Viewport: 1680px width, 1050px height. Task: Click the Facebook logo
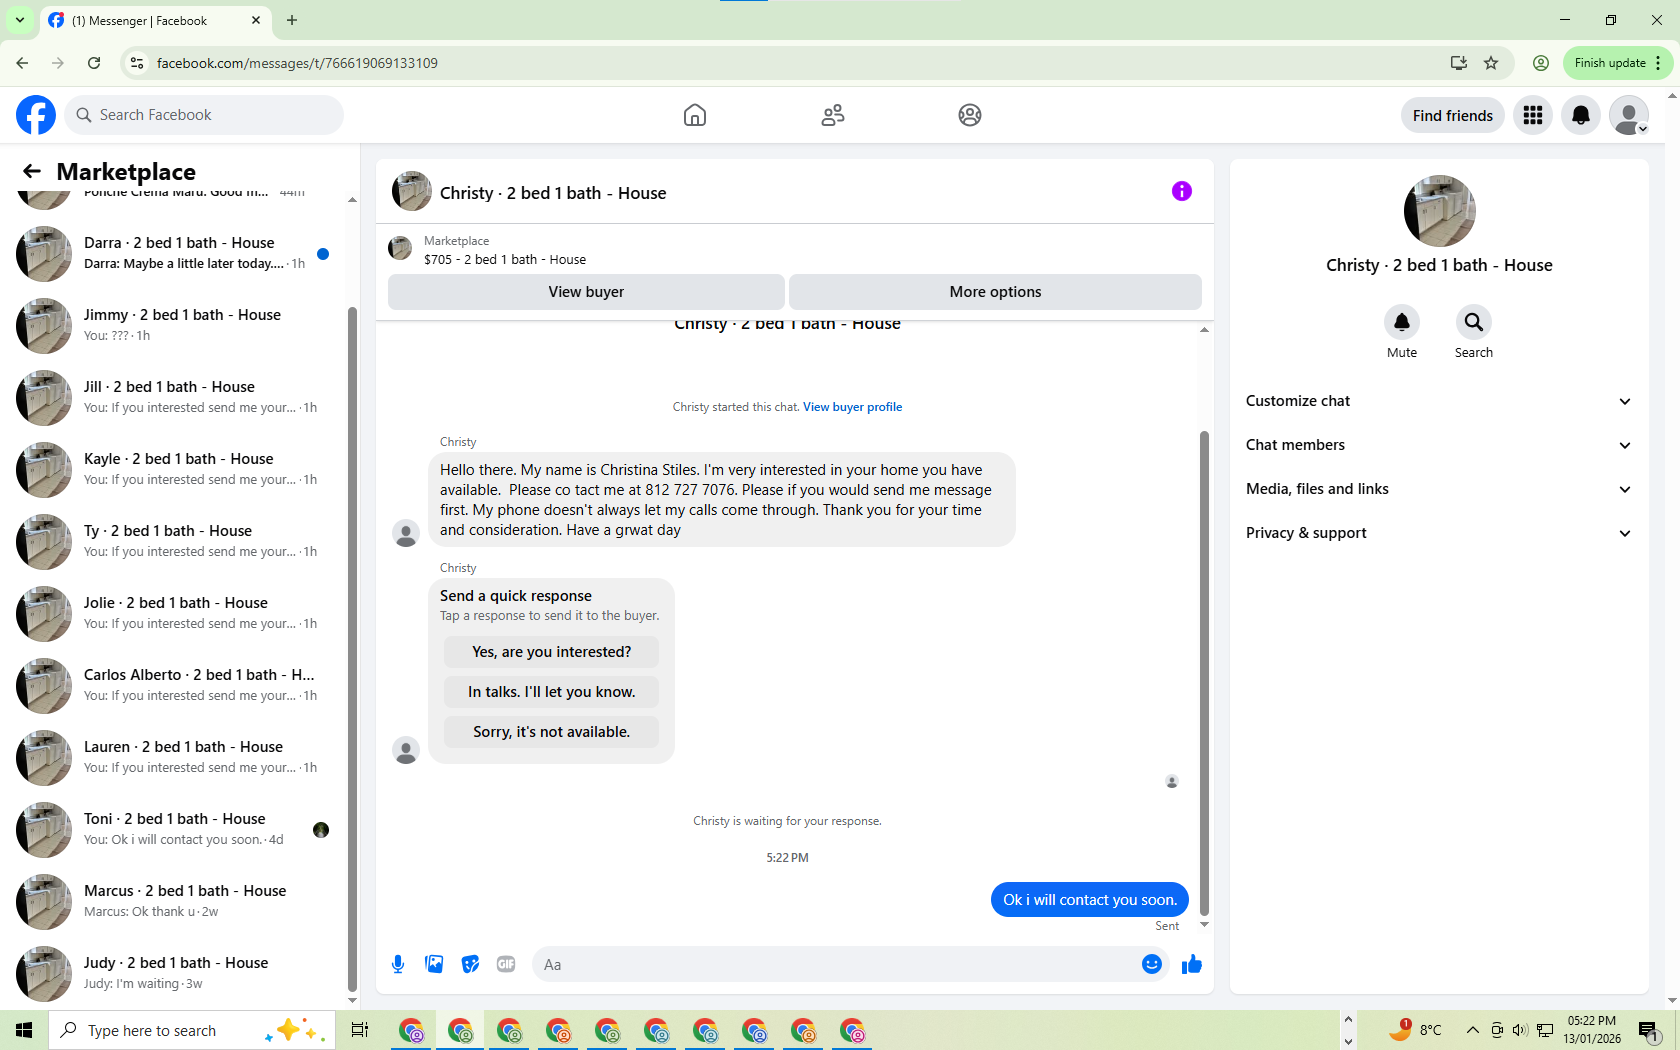click(x=36, y=115)
